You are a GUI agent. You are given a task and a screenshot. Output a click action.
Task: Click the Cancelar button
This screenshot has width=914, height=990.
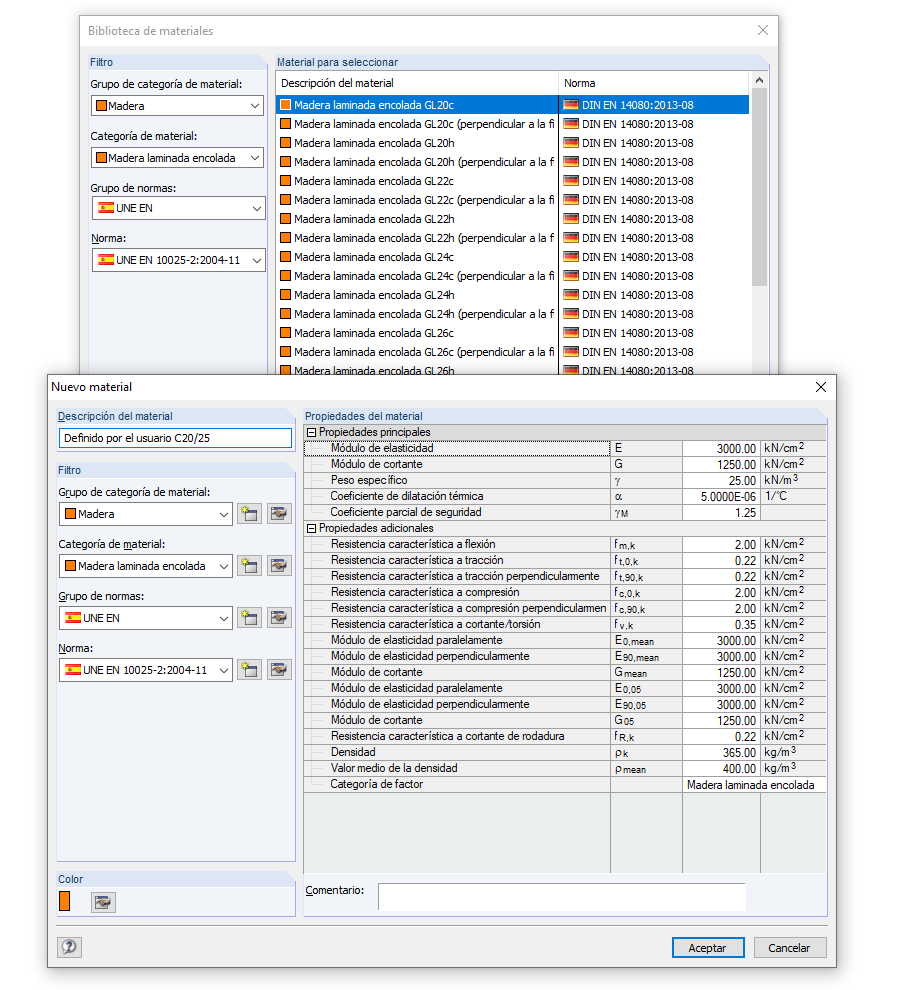(789, 948)
